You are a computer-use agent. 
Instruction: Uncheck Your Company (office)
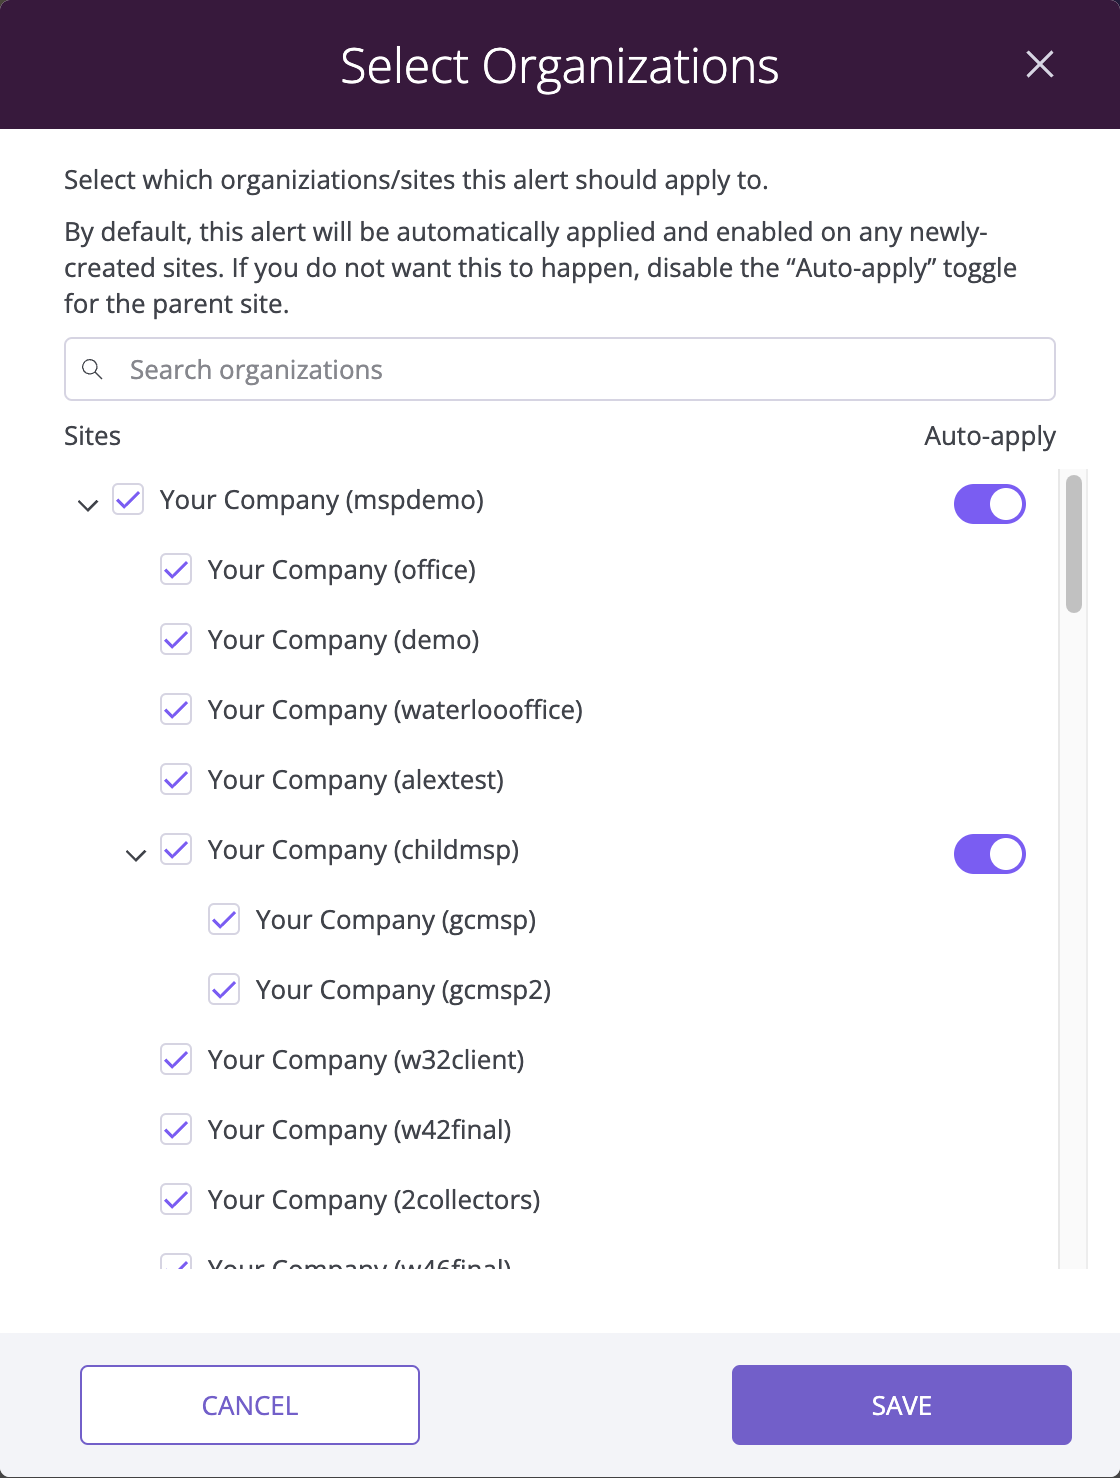(176, 570)
